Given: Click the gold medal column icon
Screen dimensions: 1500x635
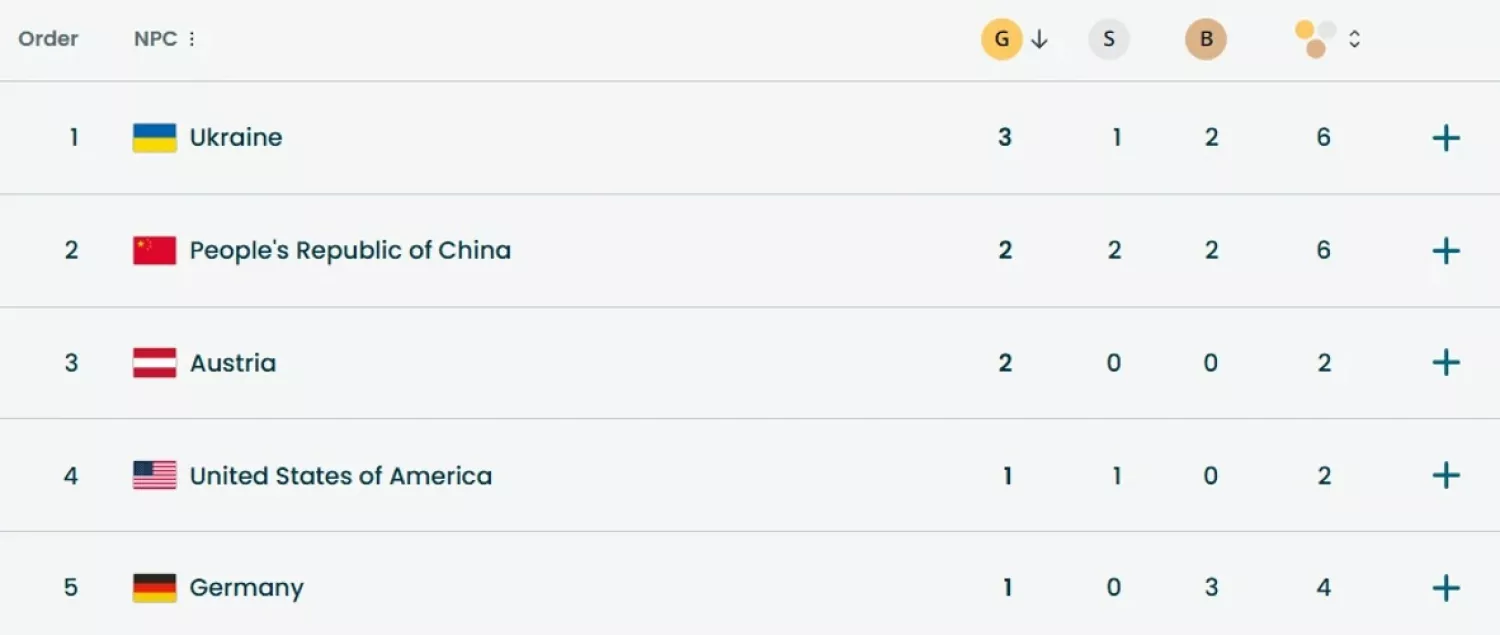Looking at the screenshot, I should pos(1002,38).
